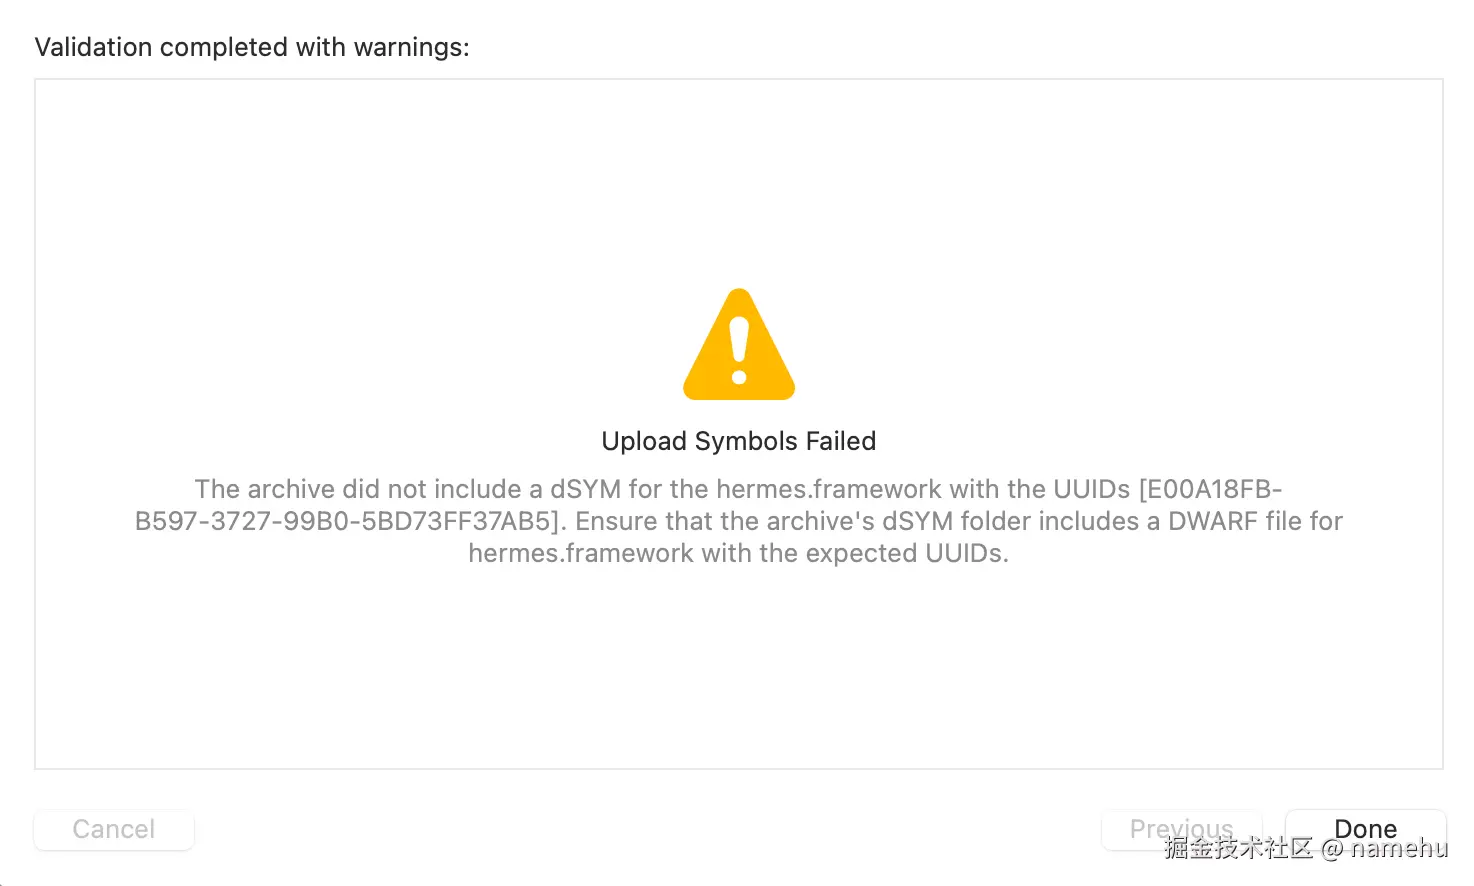Click the exclamation mark inside the warning icon
Screen dimensions: 1474x886
tap(739, 350)
